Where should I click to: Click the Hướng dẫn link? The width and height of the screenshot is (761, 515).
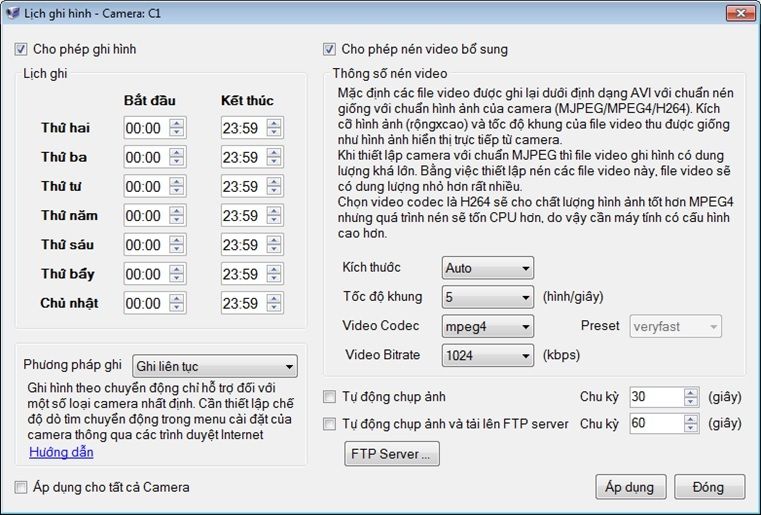[x=61, y=452]
